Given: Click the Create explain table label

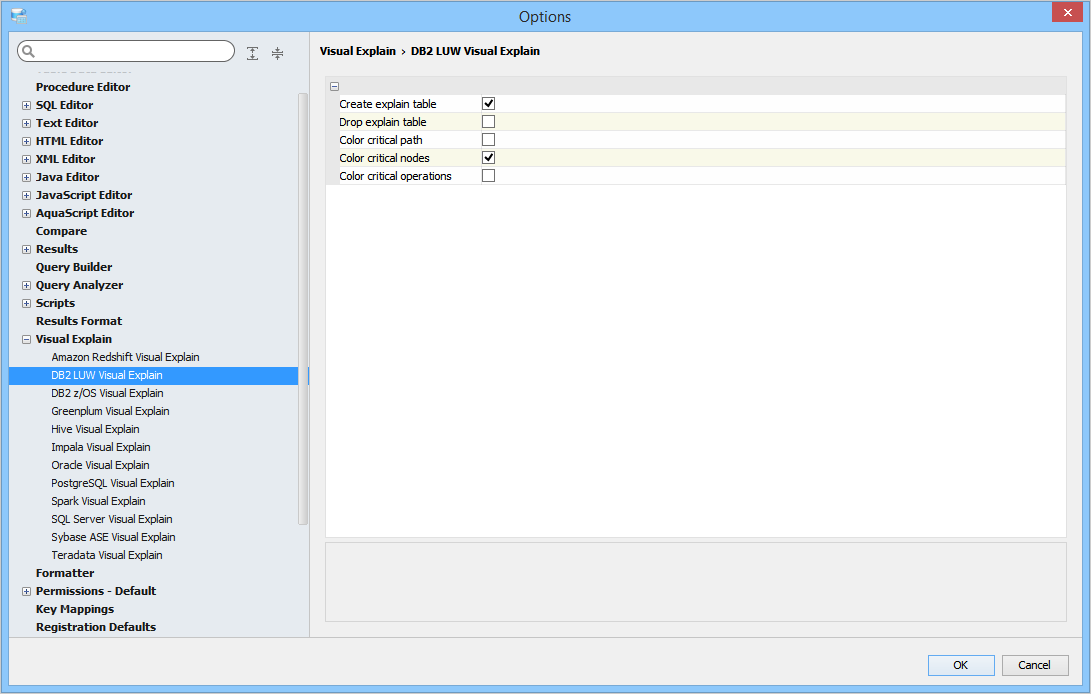Looking at the screenshot, I should click(x=388, y=104).
